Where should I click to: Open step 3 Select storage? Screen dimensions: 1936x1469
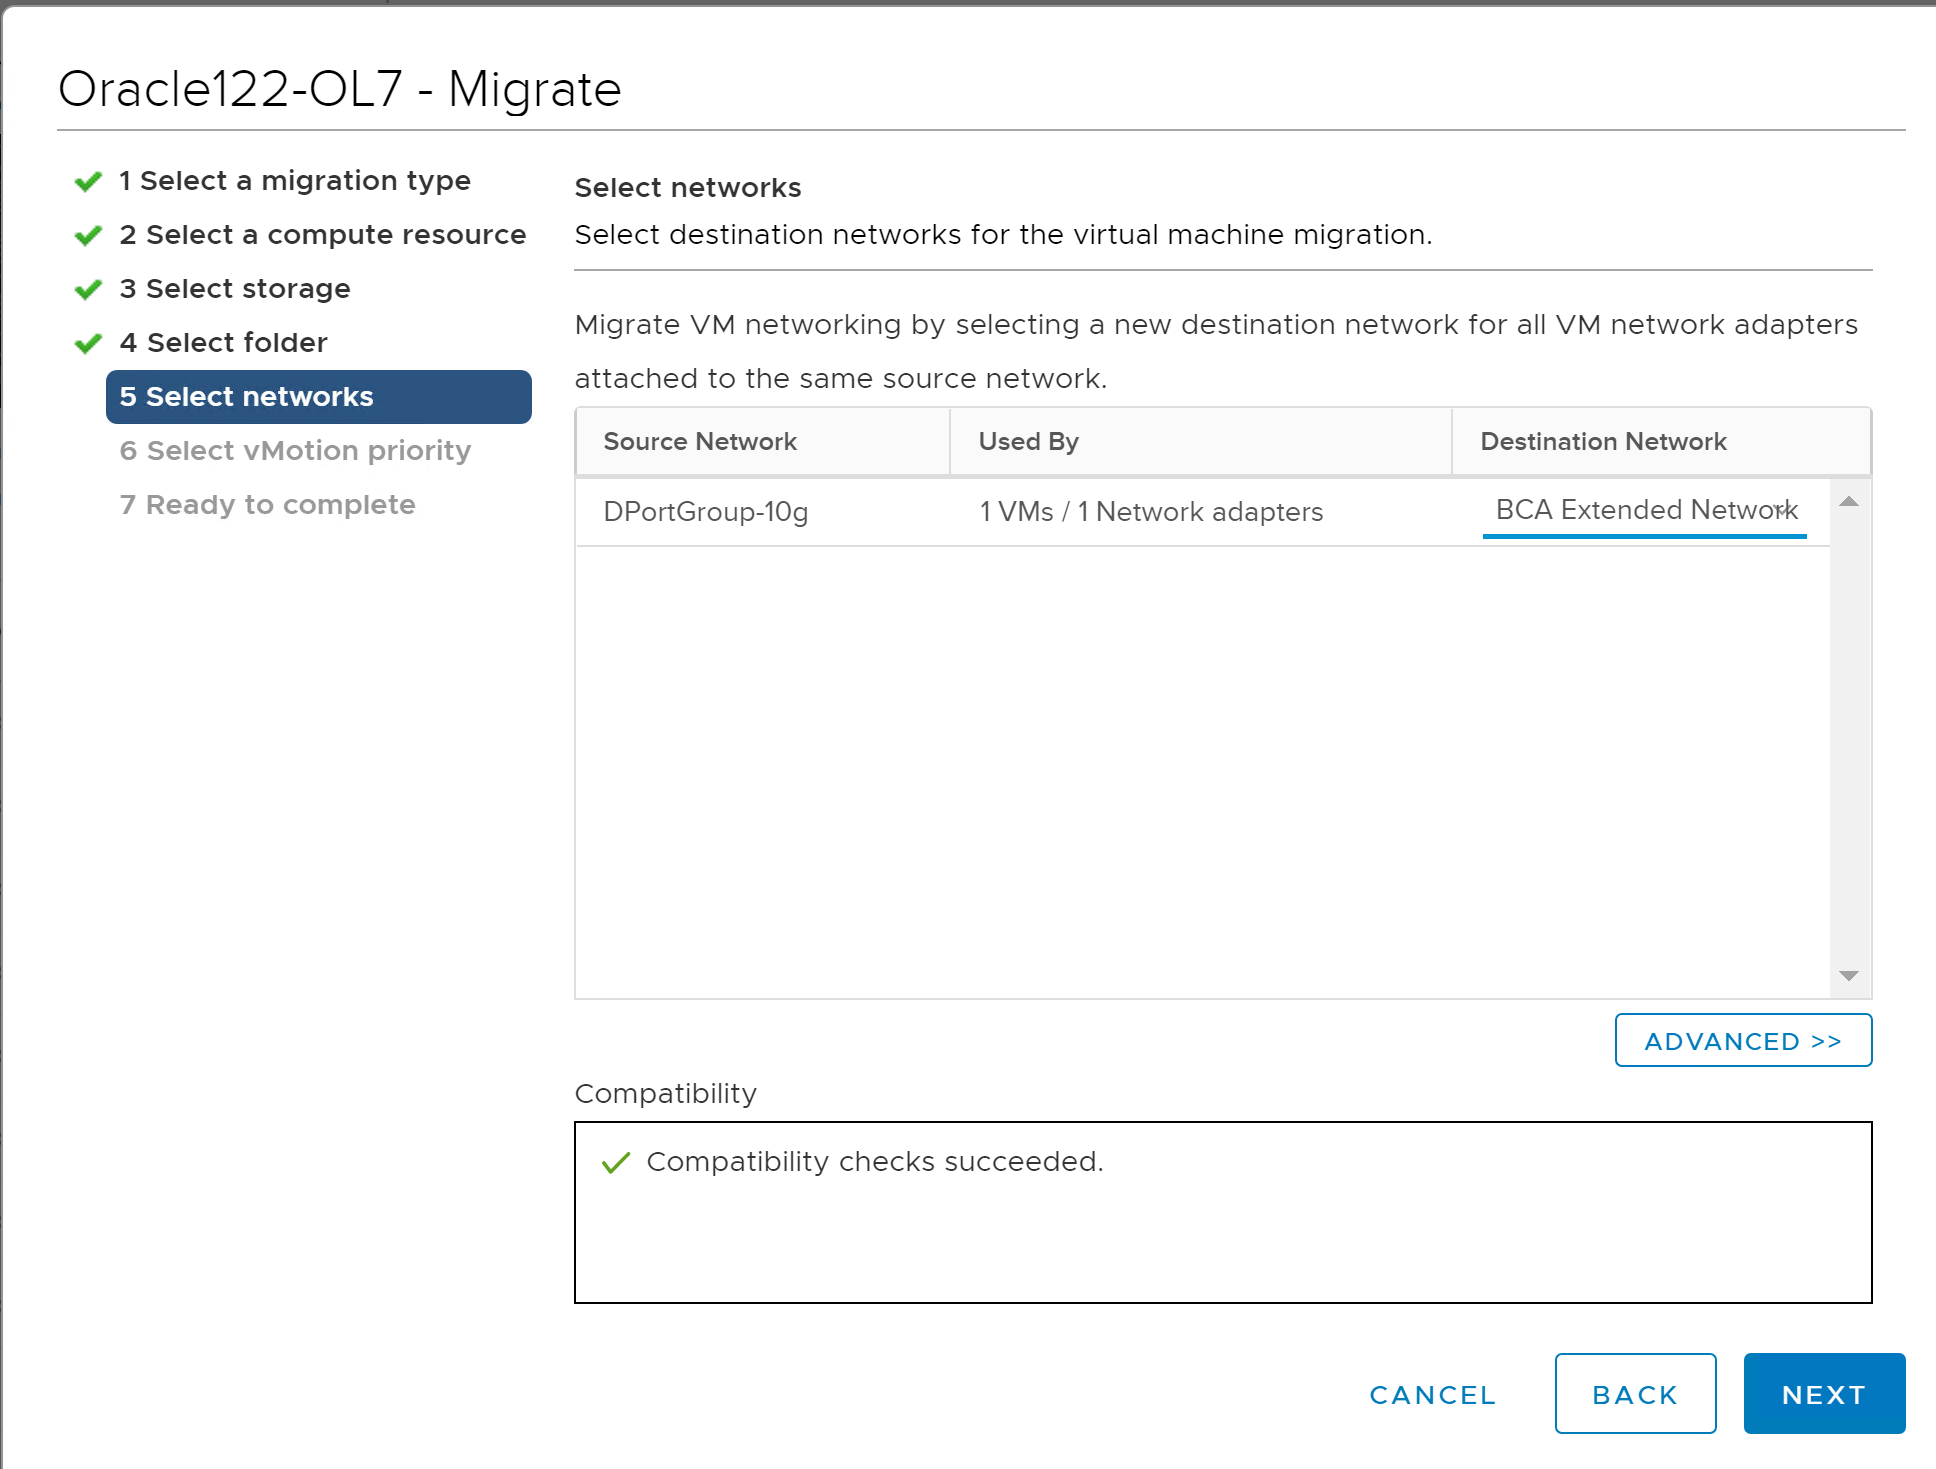(x=234, y=289)
